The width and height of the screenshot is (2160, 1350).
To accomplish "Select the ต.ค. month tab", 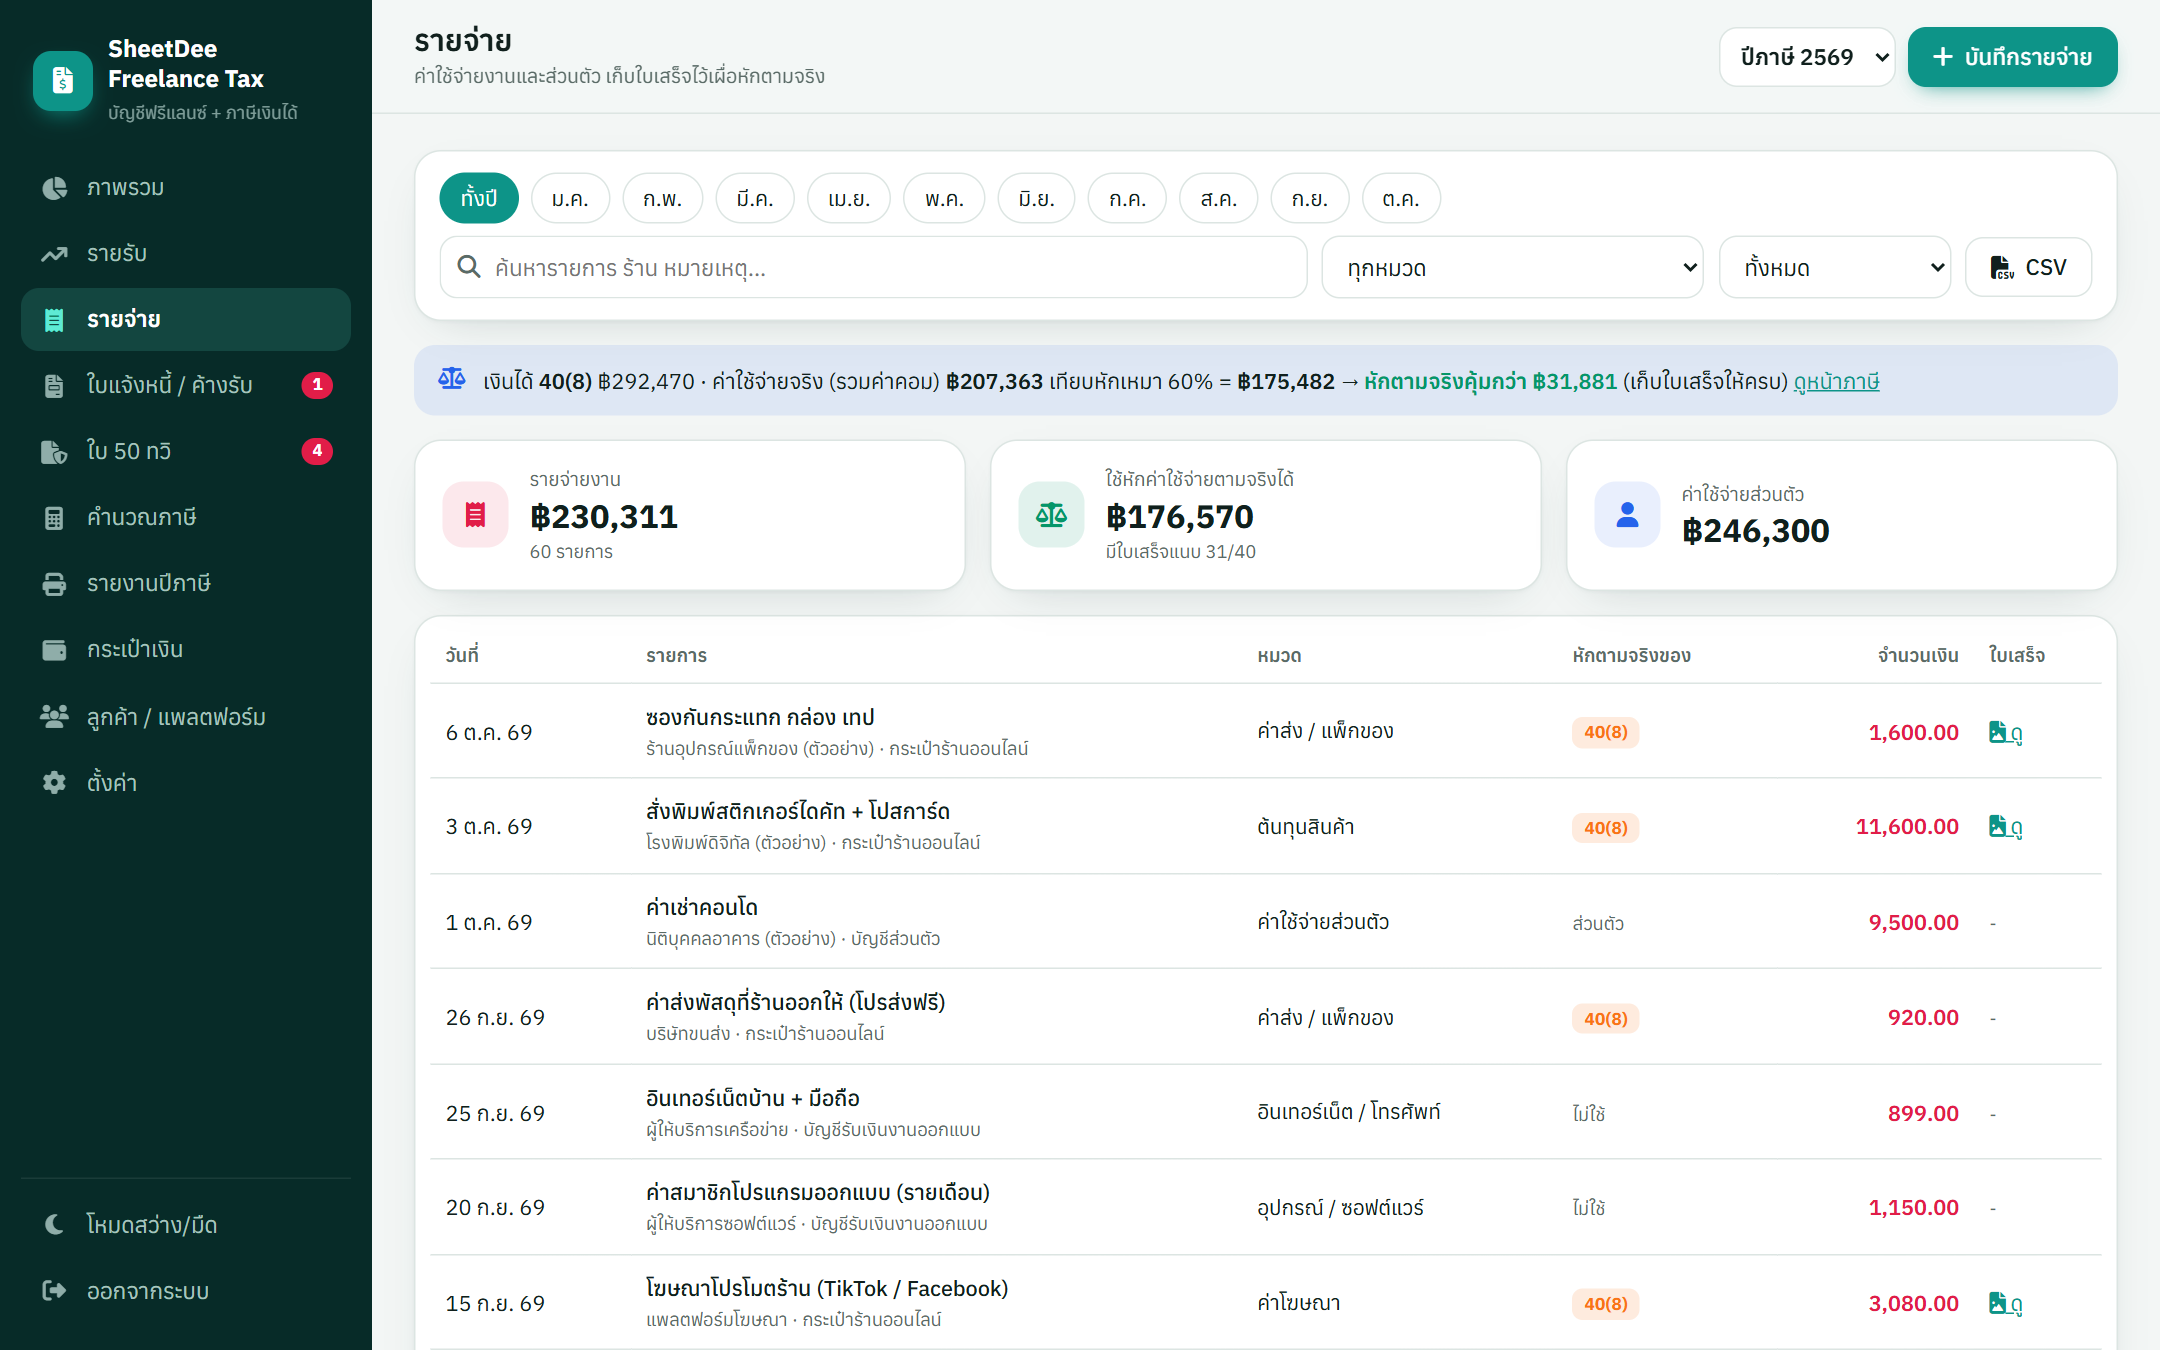I will tap(1401, 198).
